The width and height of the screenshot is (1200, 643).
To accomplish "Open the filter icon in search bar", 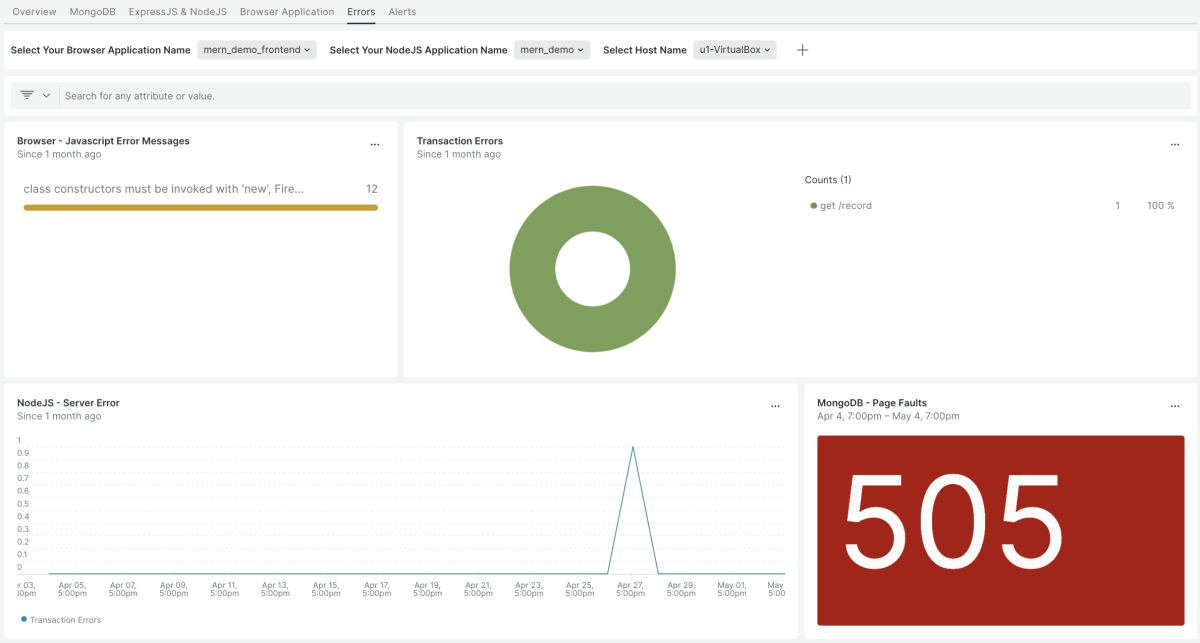I will (27, 95).
